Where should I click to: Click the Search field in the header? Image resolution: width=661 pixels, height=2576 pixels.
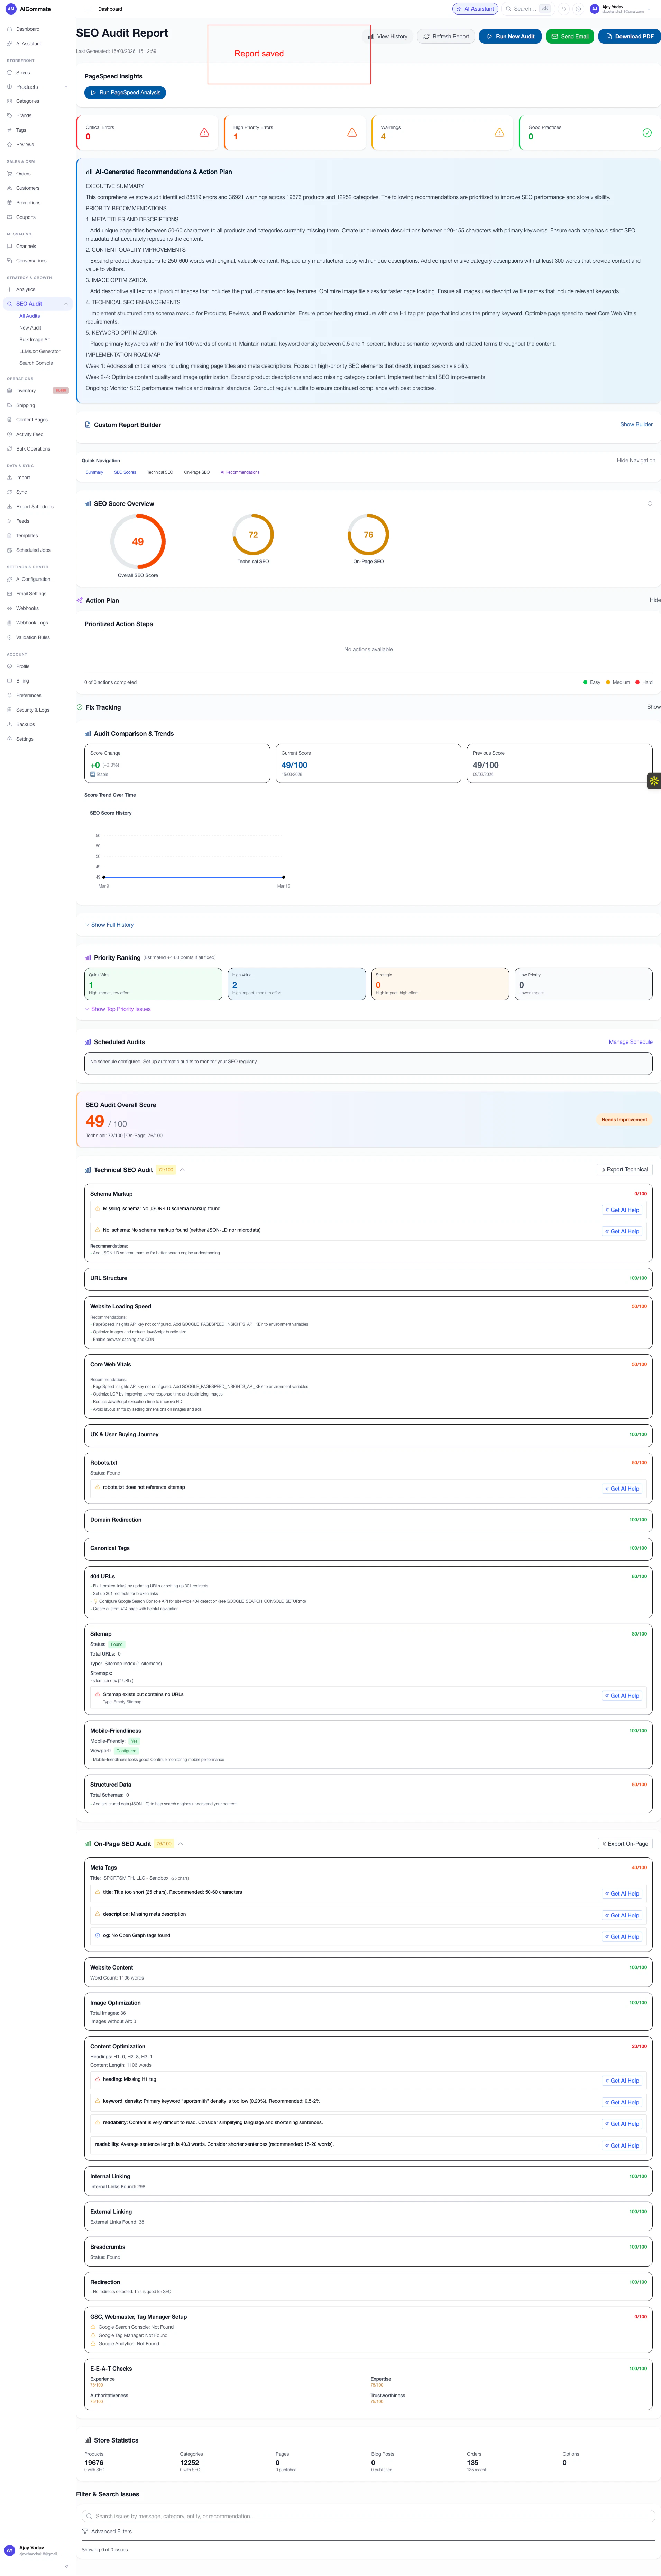click(x=527, y=9)
